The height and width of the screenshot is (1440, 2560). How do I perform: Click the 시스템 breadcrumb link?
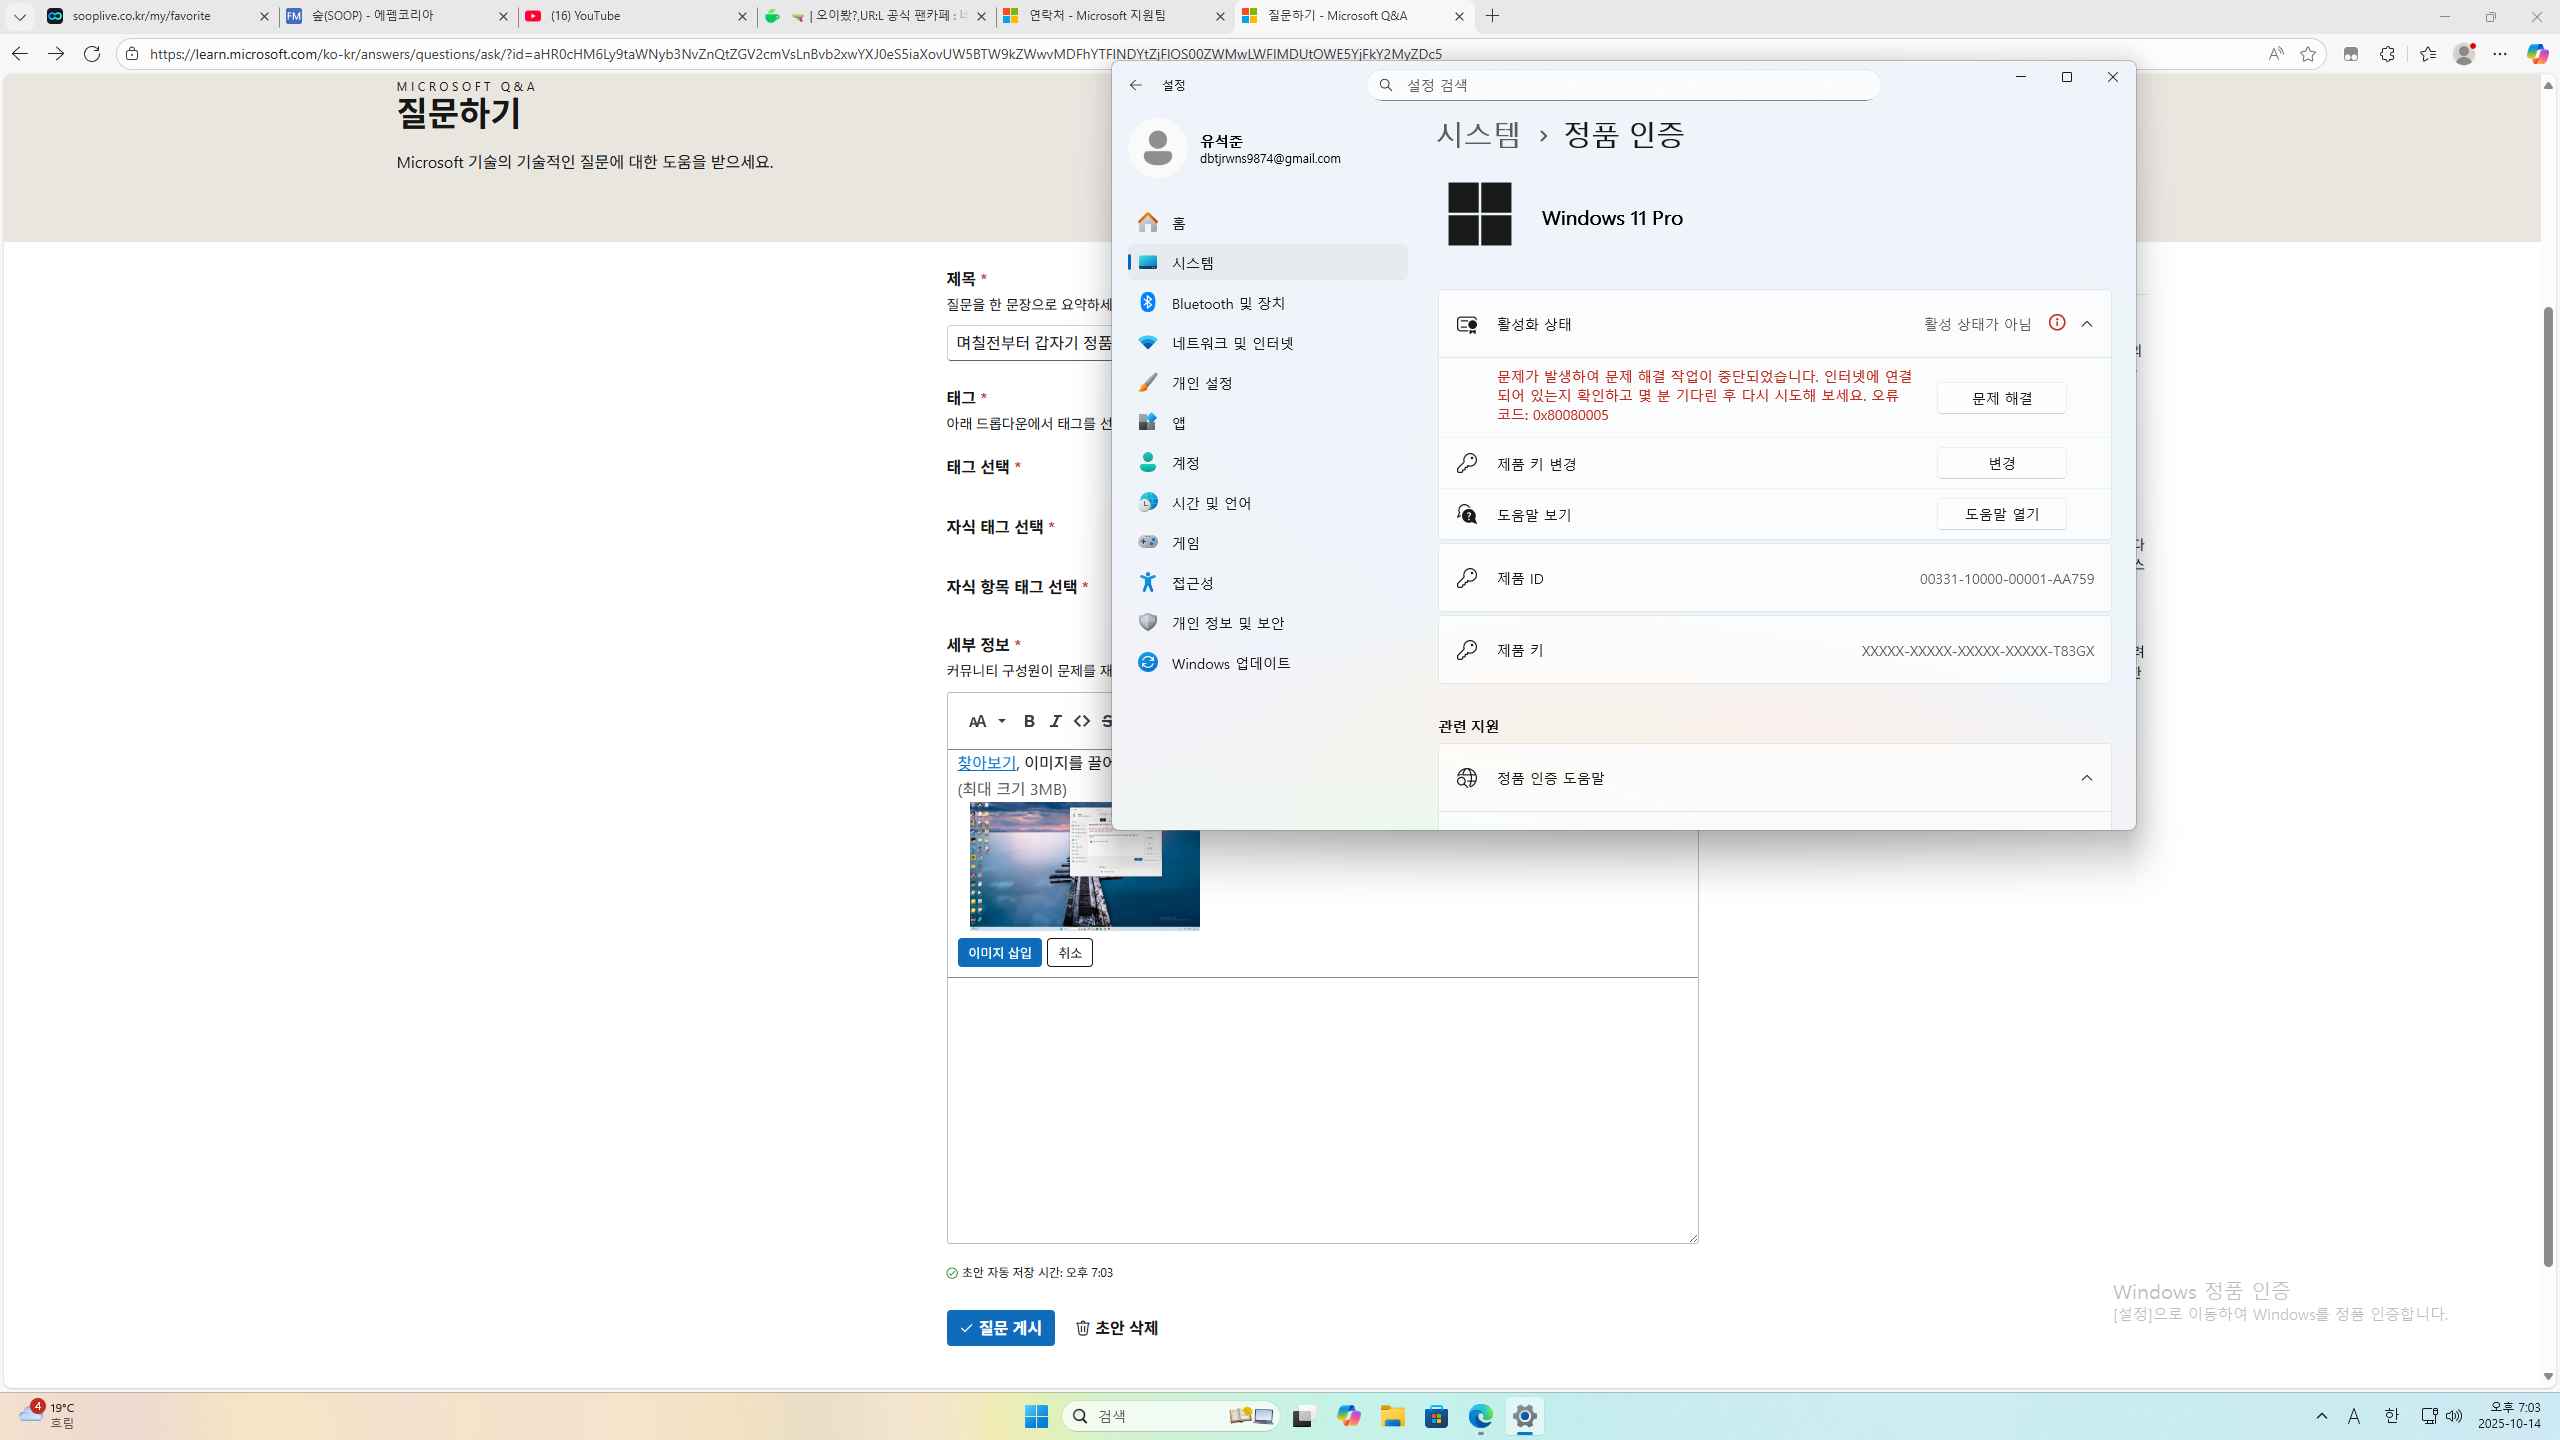coord(1478,134)
